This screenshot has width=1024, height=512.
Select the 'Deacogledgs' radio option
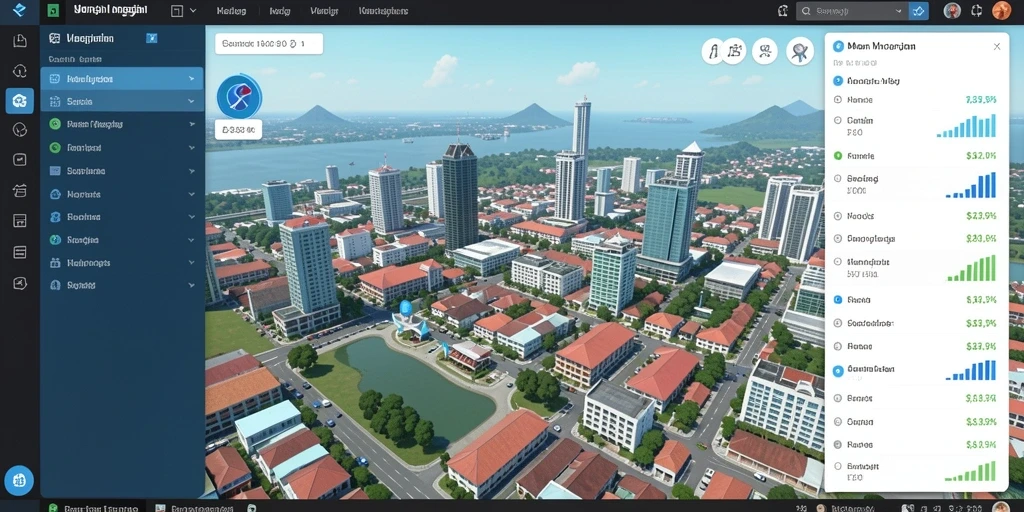[839, 238]
